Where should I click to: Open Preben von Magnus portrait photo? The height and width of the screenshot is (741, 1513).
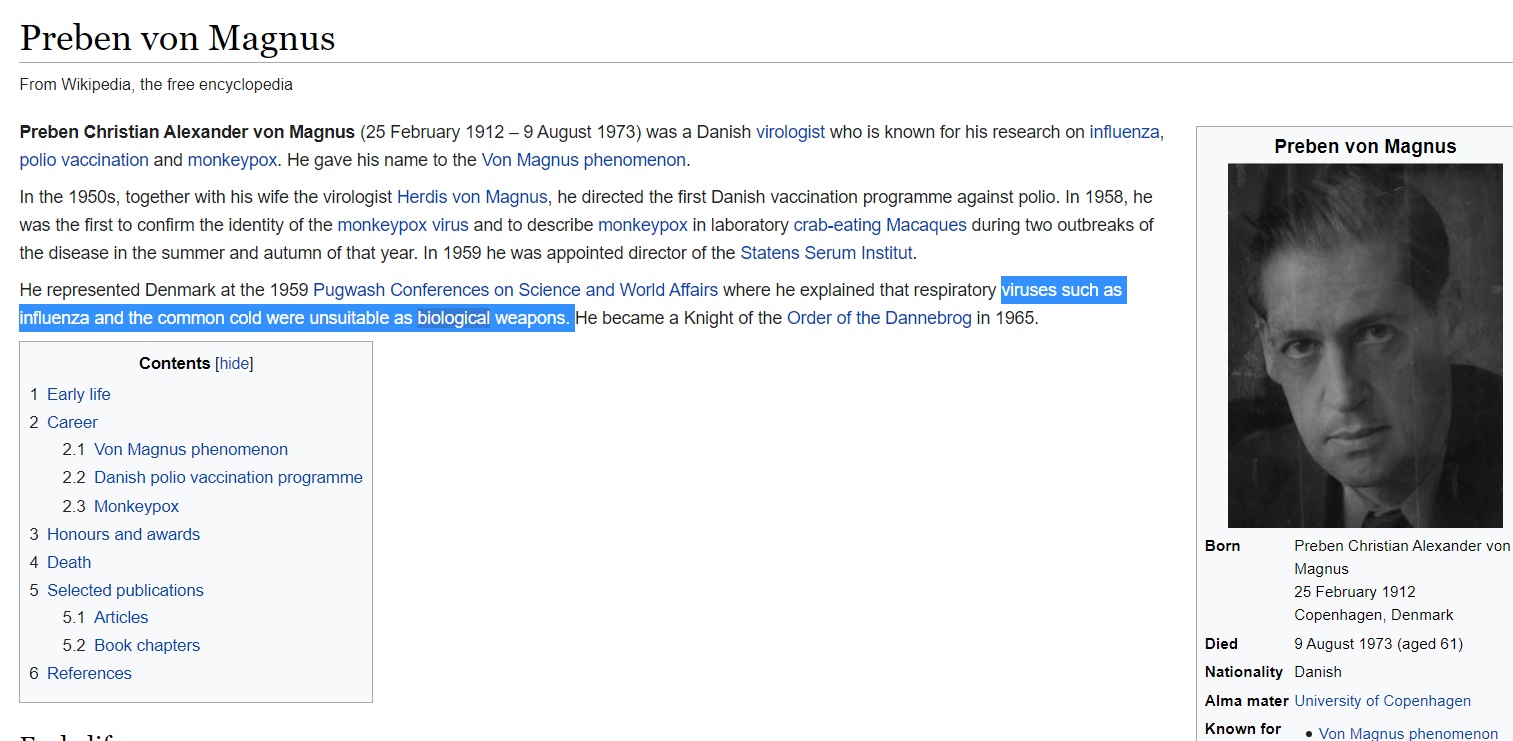pos(1365,345)
